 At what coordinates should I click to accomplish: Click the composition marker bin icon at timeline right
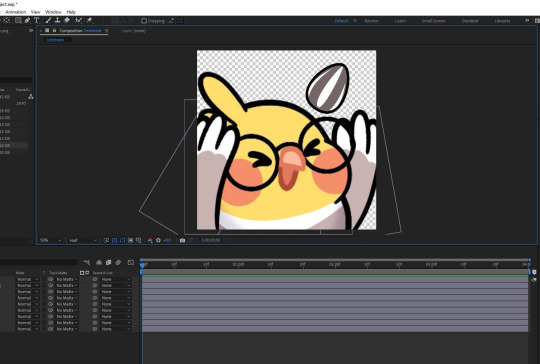tap(534, 272)
